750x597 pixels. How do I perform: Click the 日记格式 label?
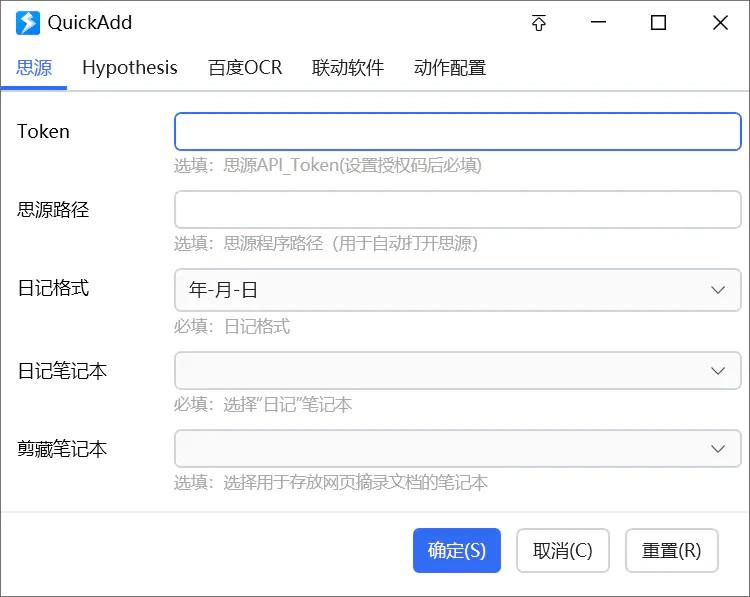(53, 288)
